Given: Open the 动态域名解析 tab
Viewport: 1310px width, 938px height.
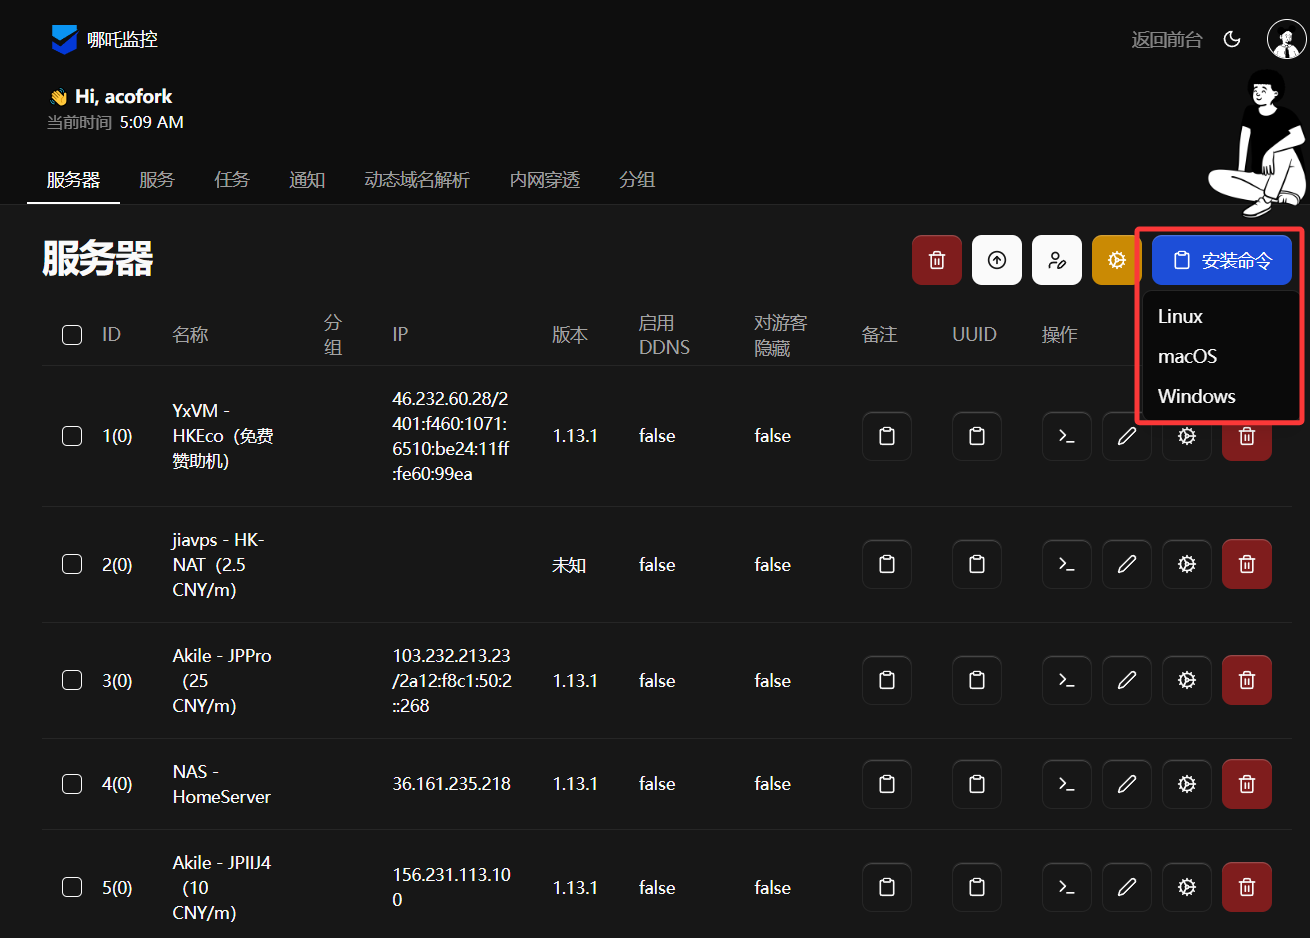Looking at the screenshot, I should (x=416, y=180).
